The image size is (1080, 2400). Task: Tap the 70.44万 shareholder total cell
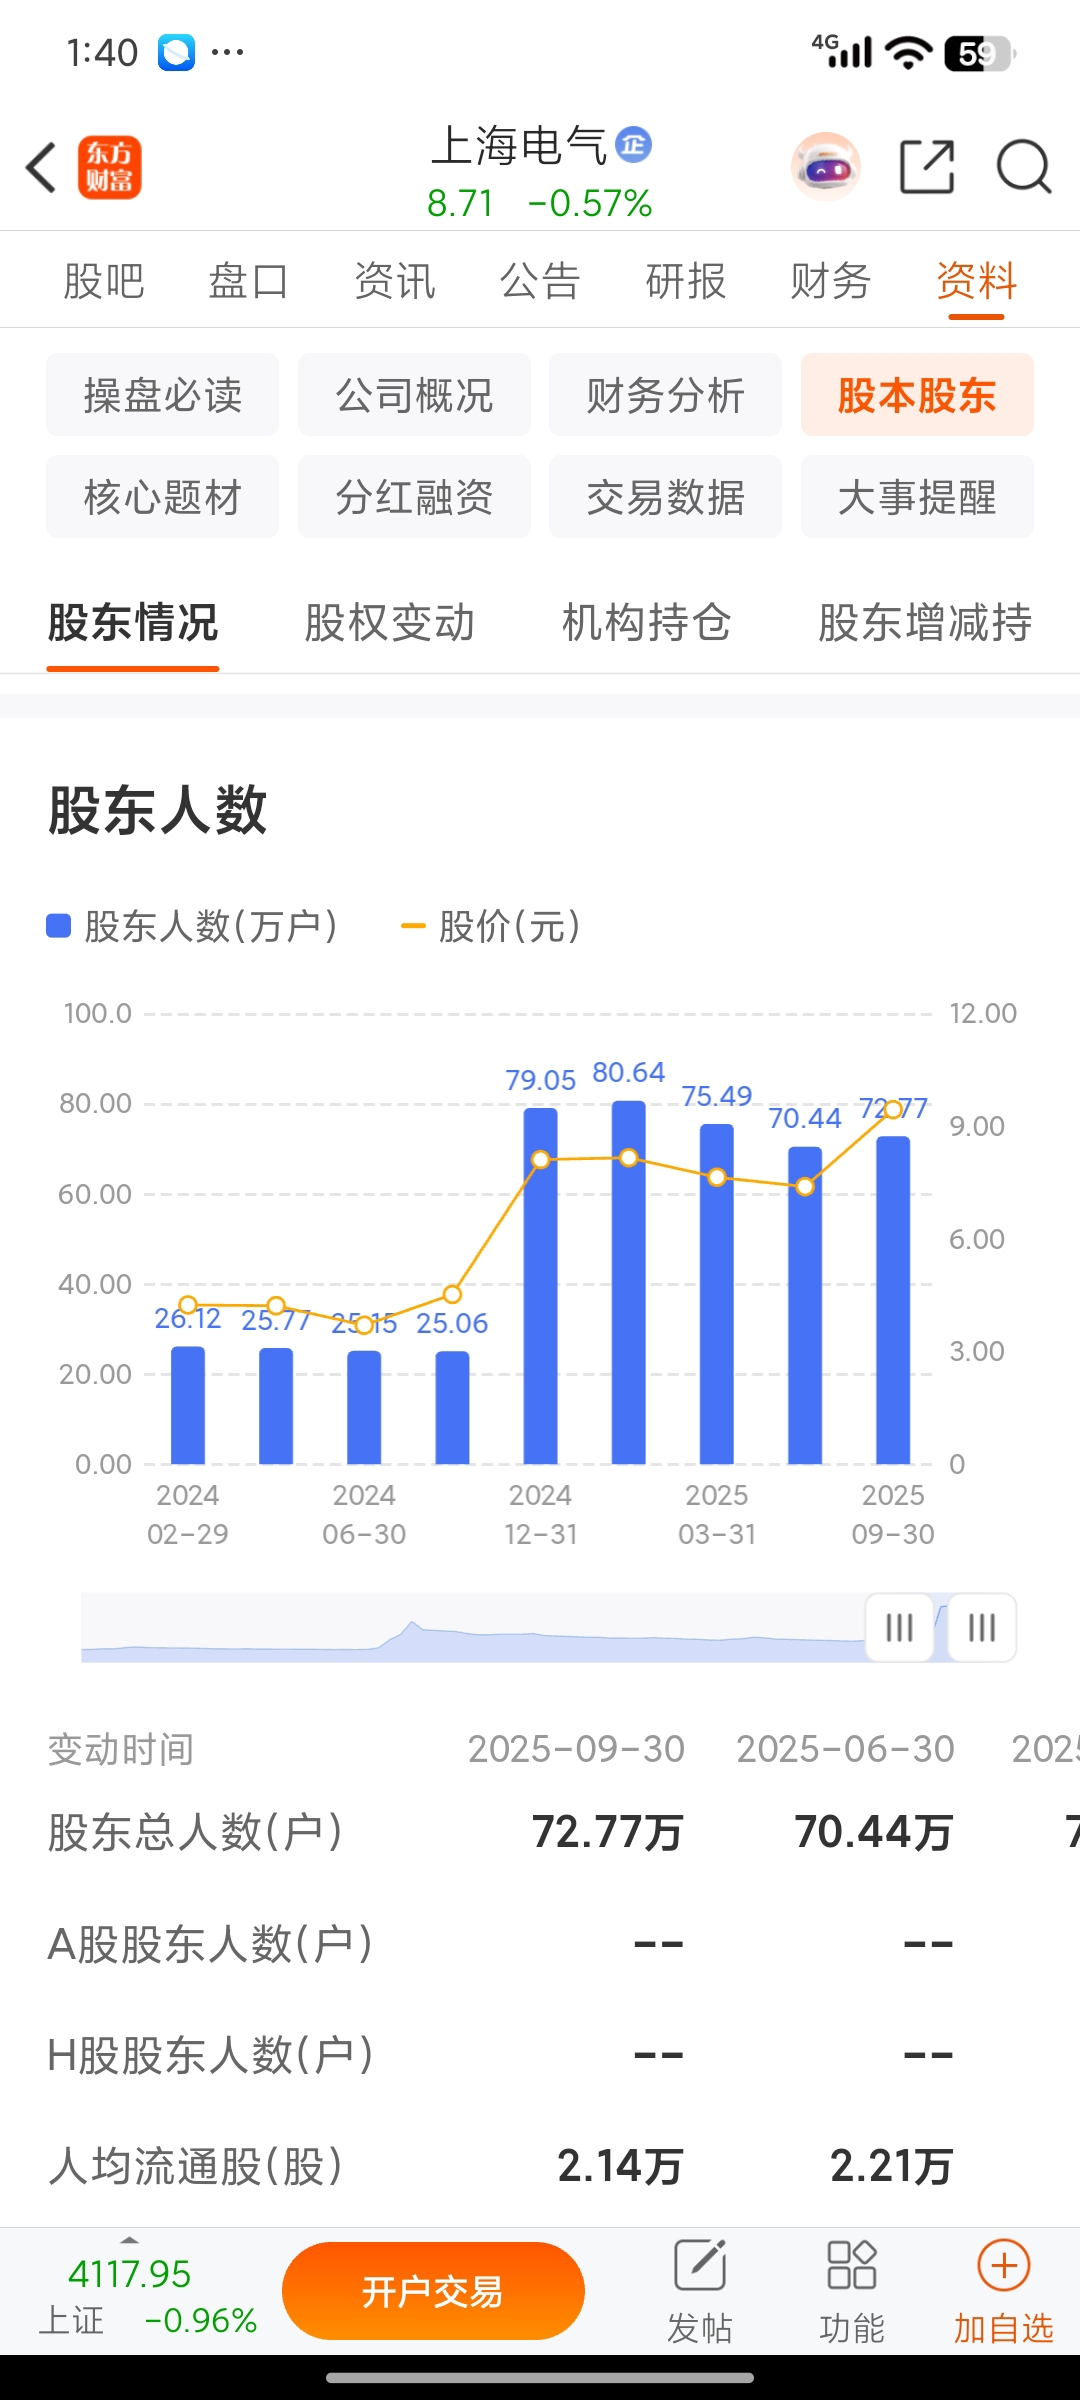(874, 1832)
